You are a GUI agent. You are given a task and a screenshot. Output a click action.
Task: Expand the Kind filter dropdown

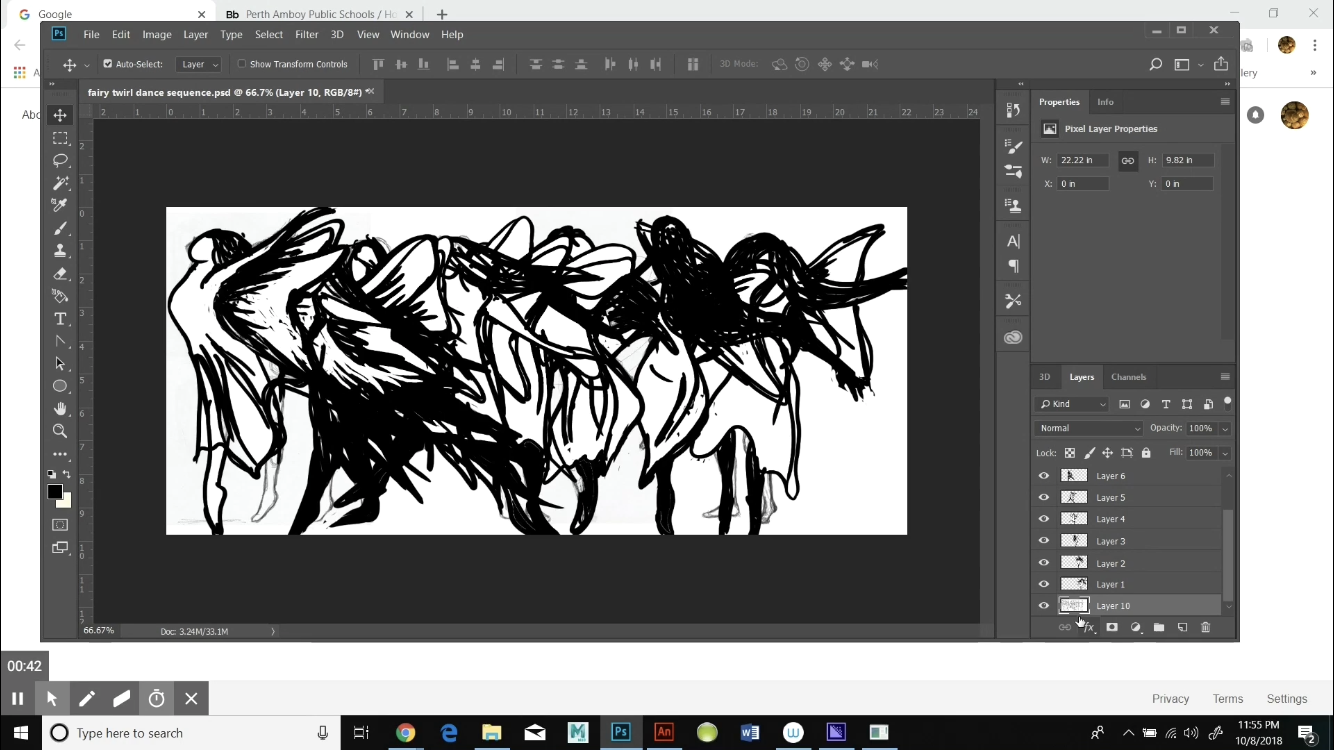click(x=1071, y=404)
